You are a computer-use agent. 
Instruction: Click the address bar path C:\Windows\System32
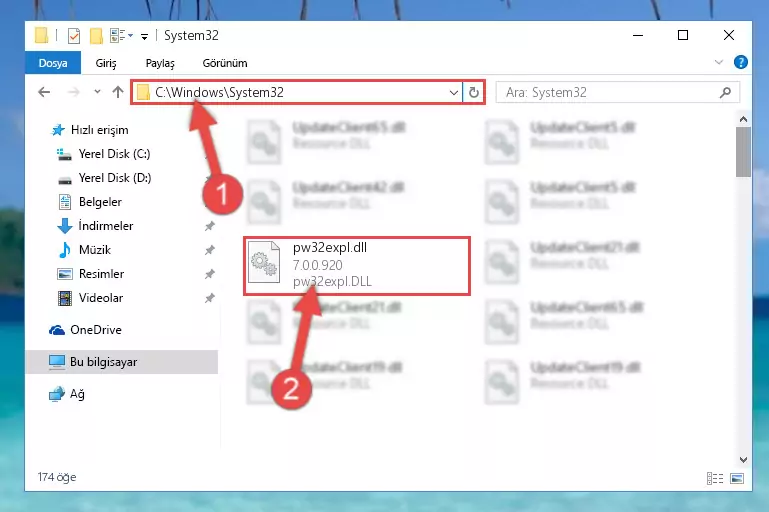pos(219,92)
